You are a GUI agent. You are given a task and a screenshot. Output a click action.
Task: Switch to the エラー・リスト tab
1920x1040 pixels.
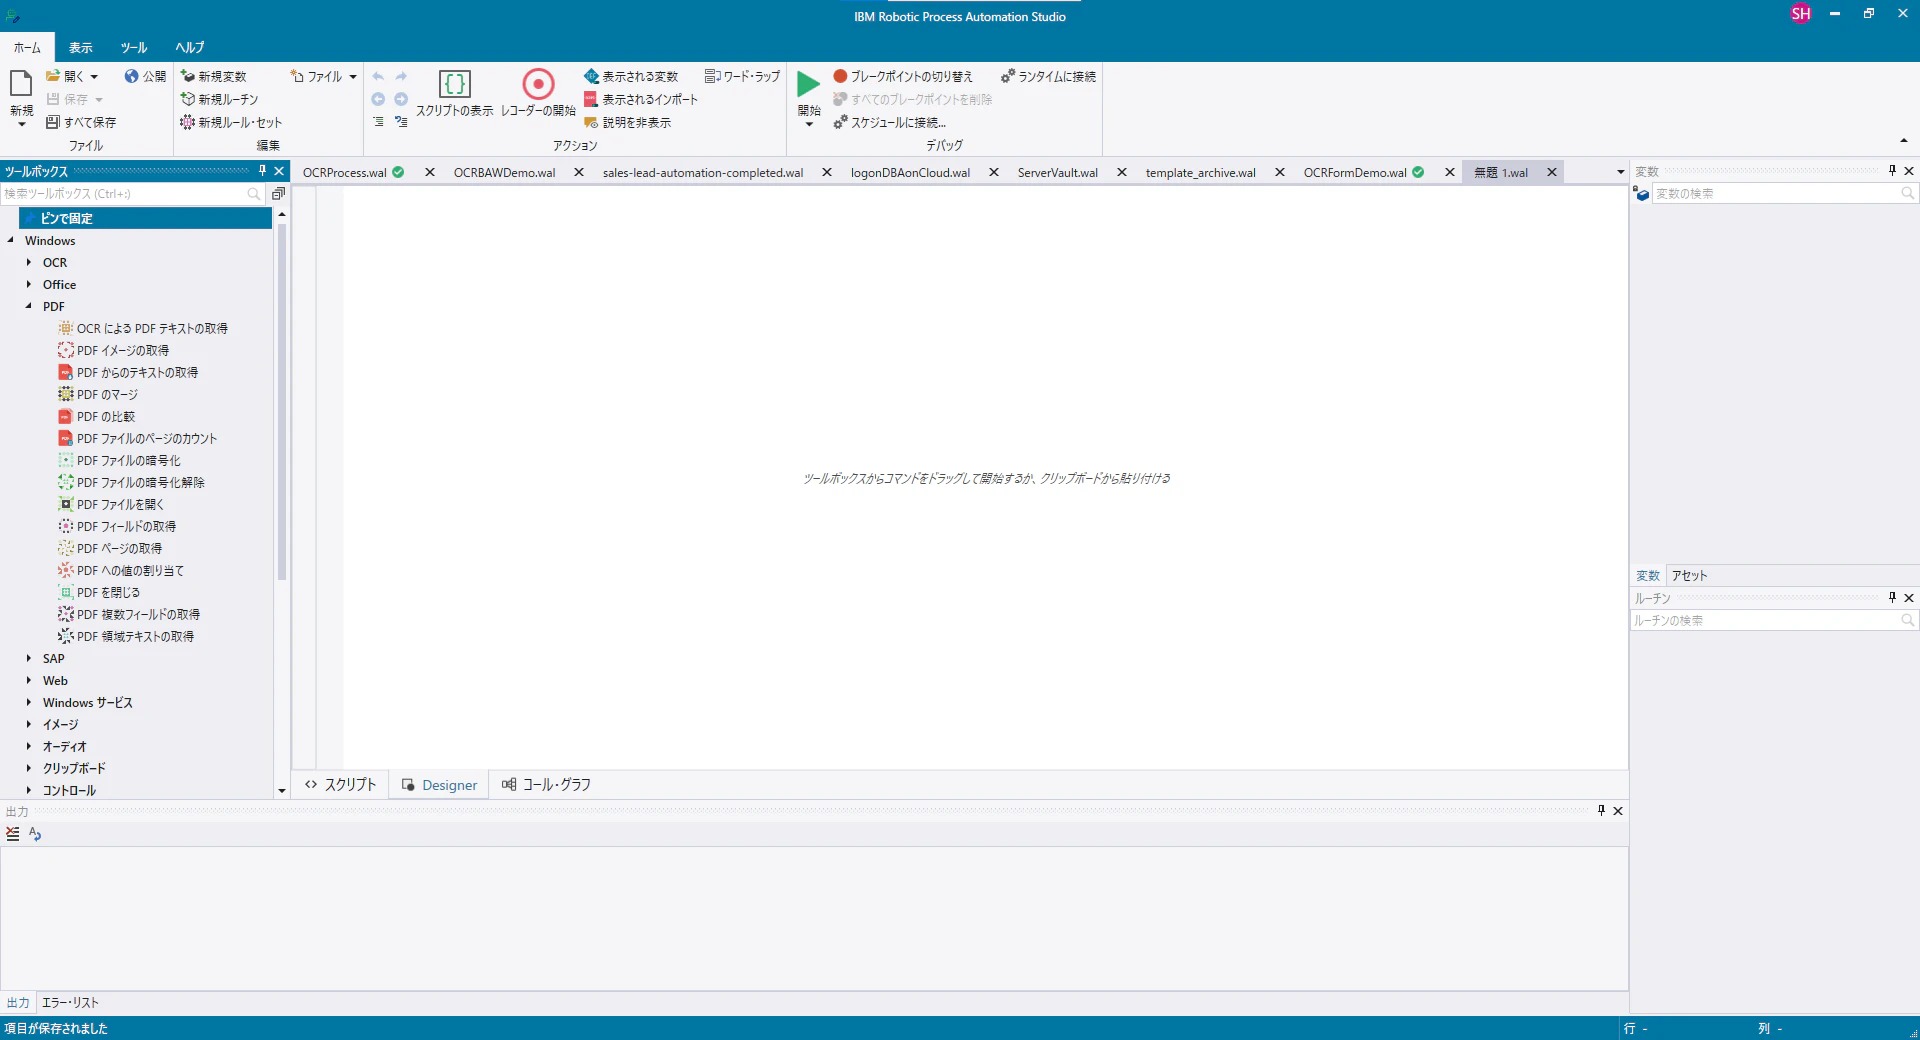coord(70,1002)
